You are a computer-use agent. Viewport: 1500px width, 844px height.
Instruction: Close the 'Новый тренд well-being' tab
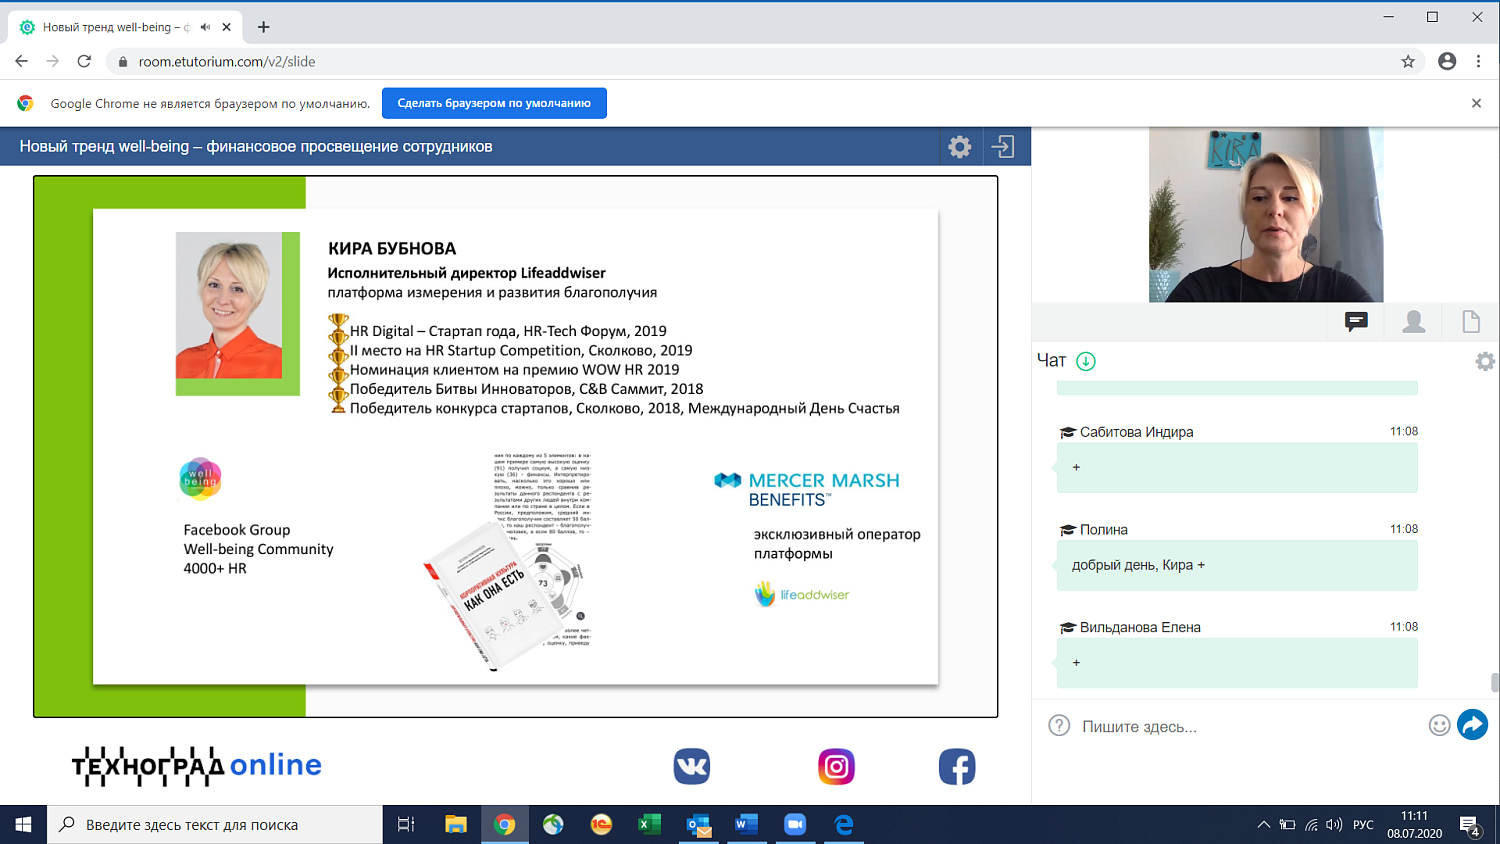pos(227,27)
